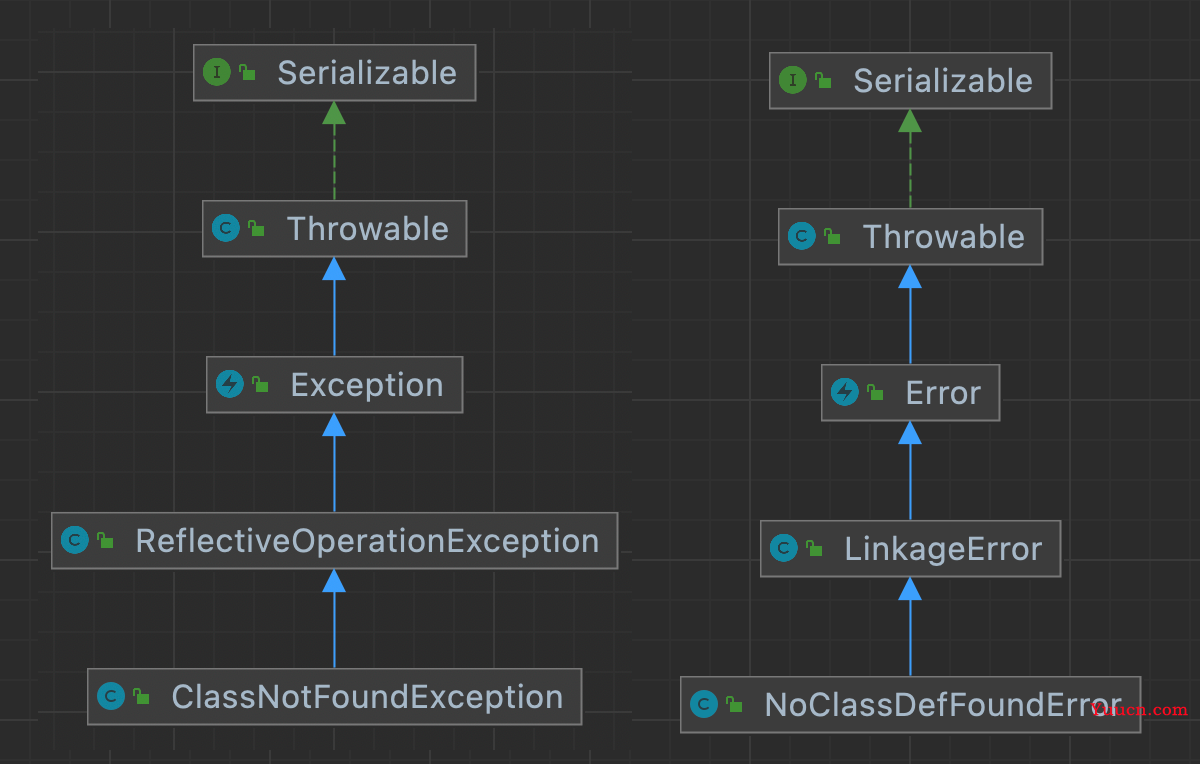Image resolution: width=1200 pixels, height=764 pixels.
Task: Select the Exception label text
Action: pos(367,385)
